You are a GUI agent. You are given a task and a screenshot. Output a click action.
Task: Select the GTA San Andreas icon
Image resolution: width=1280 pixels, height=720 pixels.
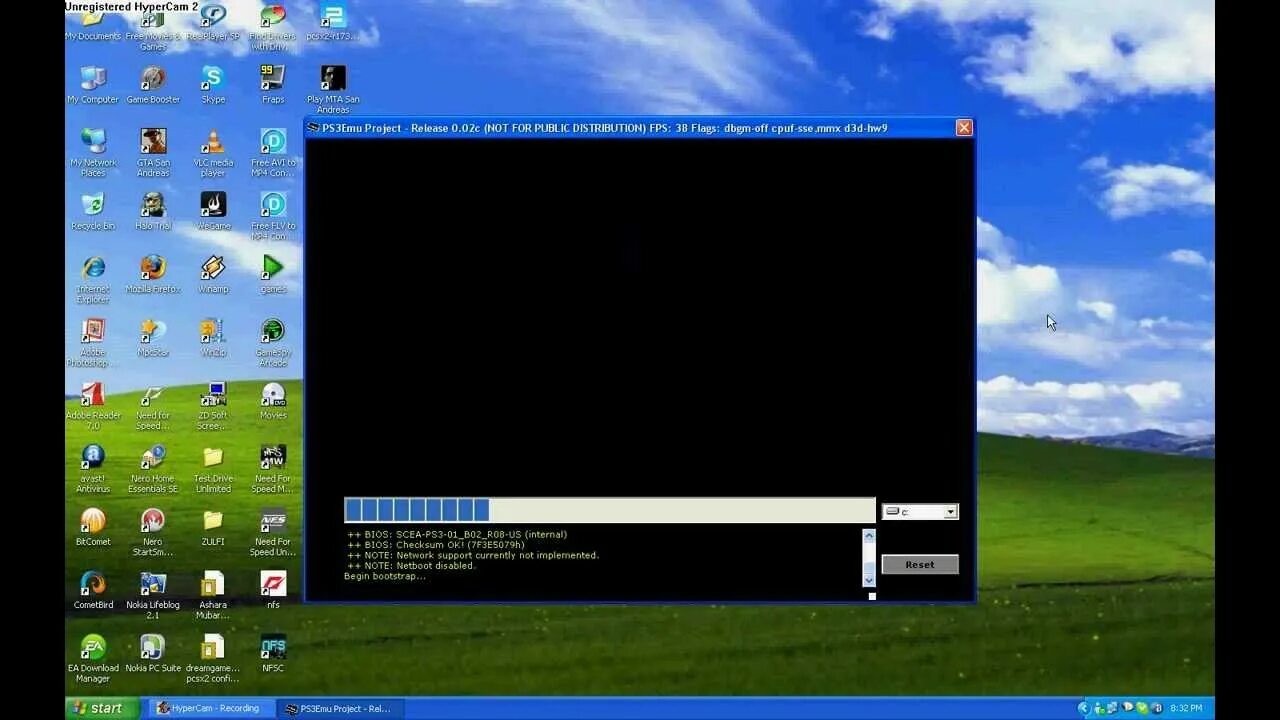click(x=153, y=153)
